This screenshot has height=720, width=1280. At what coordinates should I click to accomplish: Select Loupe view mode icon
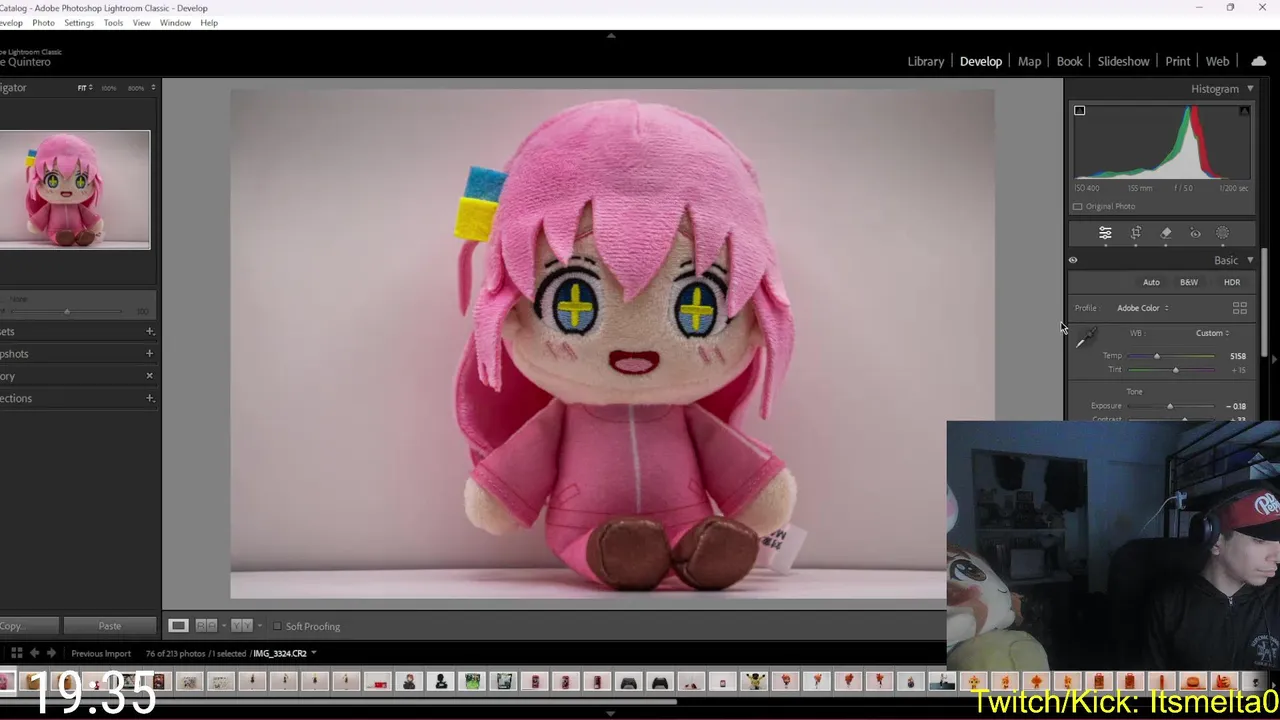click(178, 626)
